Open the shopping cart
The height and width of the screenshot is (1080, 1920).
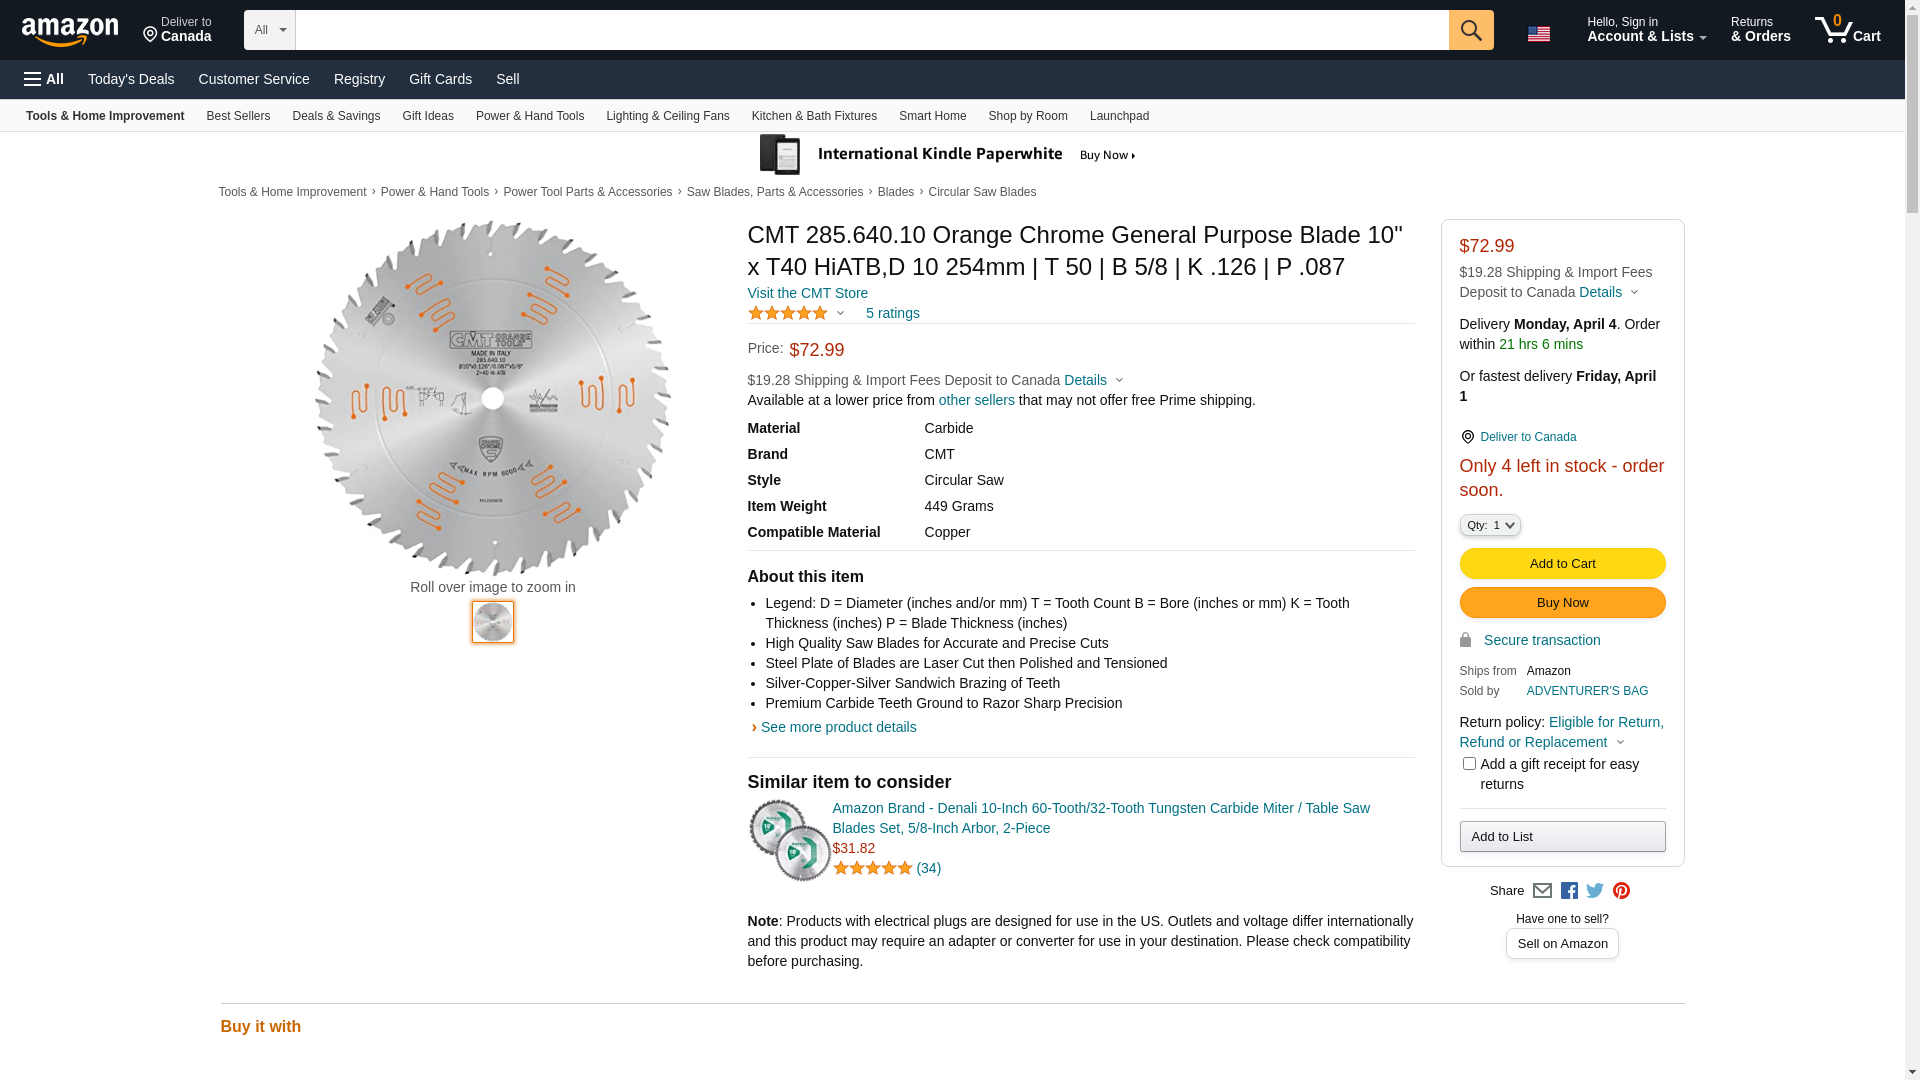(x=1848, y=30)
